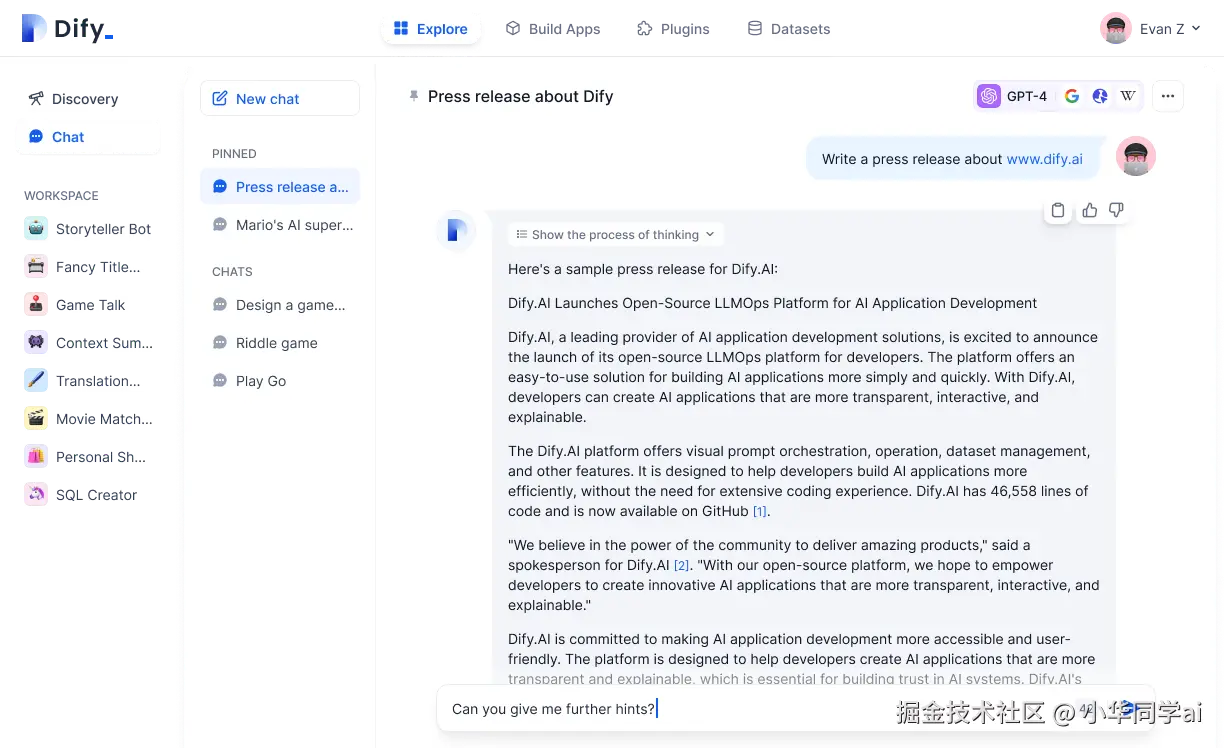Give the response a thumbs up
Screen dimensions: 1224x748
pyautogui.click(x=1089, y=210)
